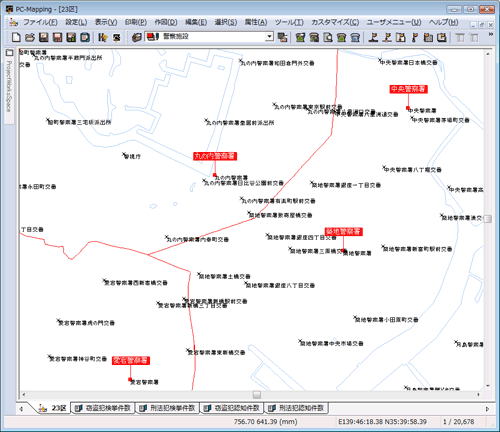Click the open folder icon

(x=30, y=37)
